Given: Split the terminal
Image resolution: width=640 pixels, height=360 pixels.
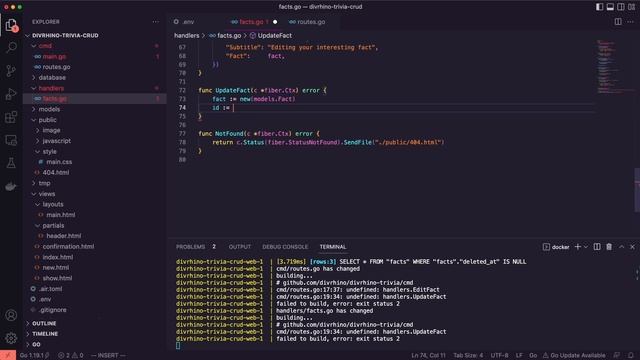Looking at the screenshot, I should 597,247.
